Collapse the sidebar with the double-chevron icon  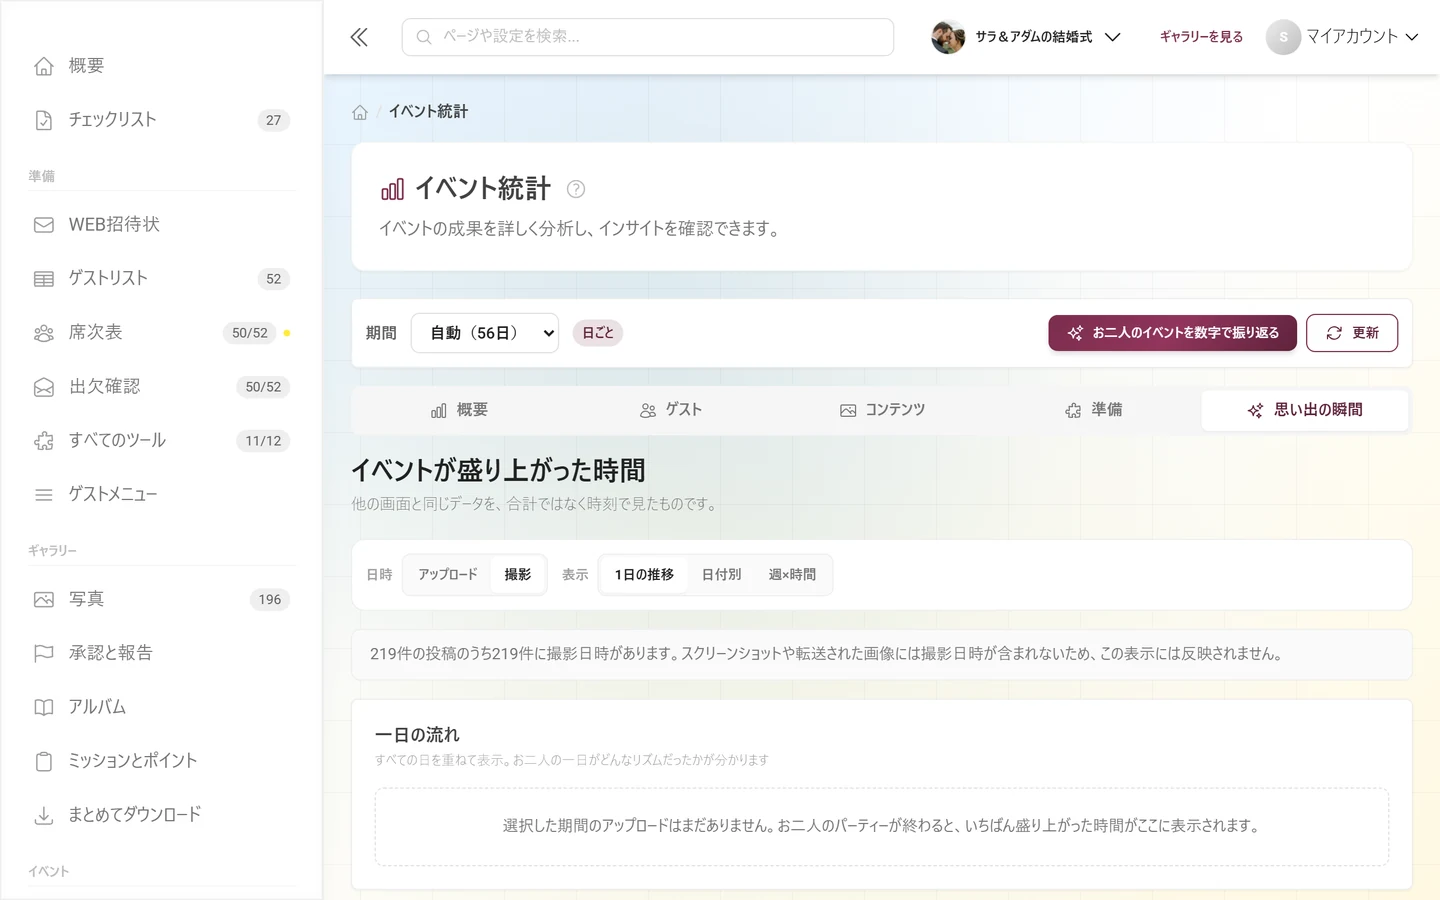coord(359,37)
